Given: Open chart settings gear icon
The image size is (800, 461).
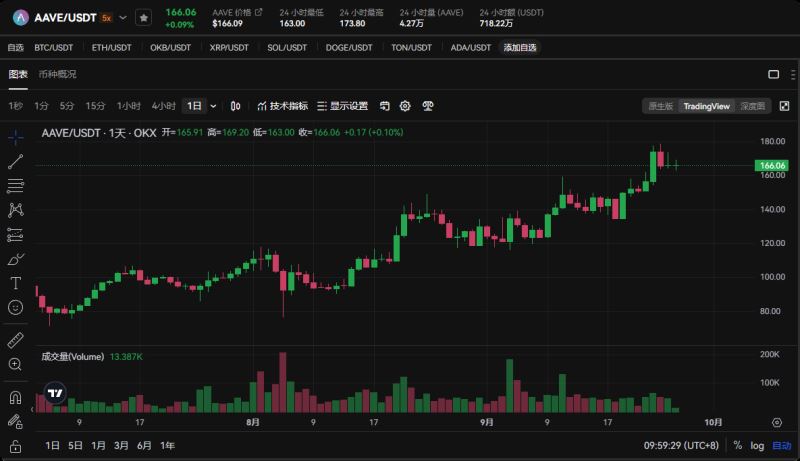Looking at the screenshot, I should point(405,106).
